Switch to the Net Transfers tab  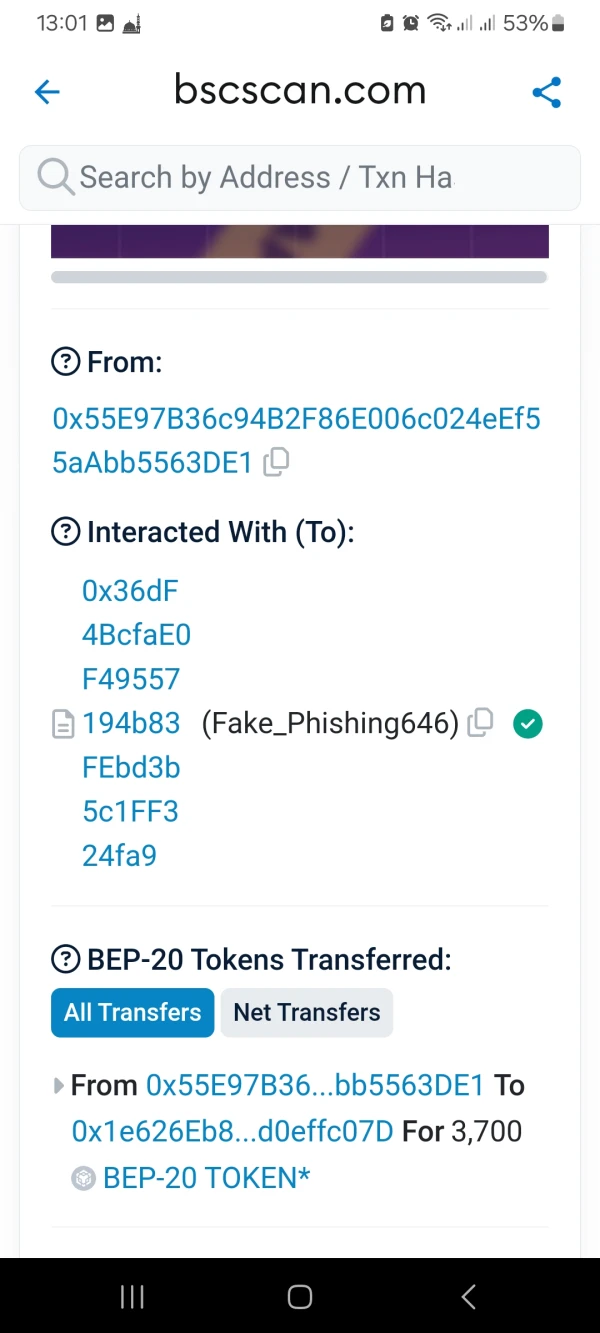306,1012
